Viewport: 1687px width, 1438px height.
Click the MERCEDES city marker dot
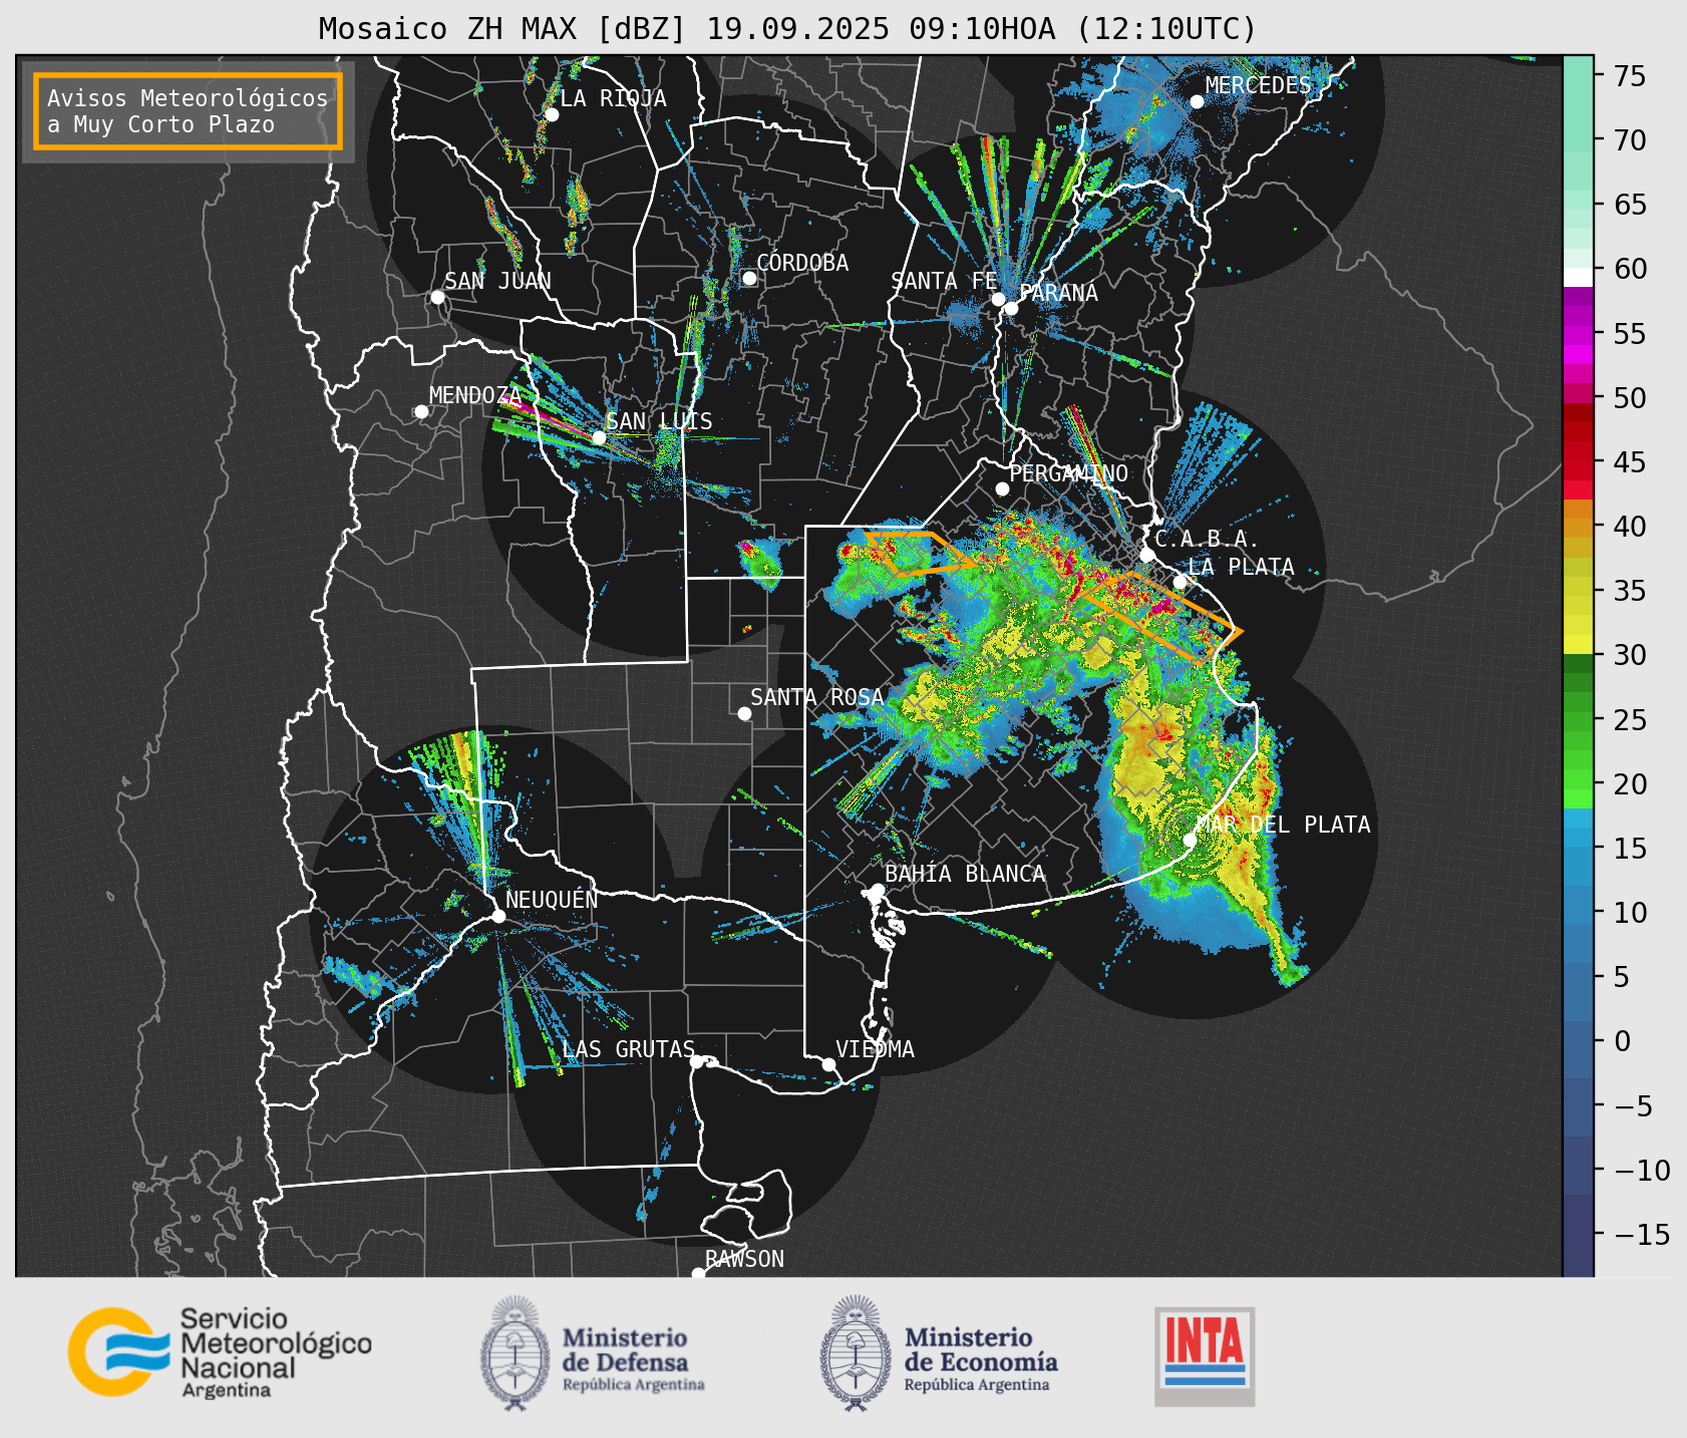pyautogui.click(x=1196, y=102)
